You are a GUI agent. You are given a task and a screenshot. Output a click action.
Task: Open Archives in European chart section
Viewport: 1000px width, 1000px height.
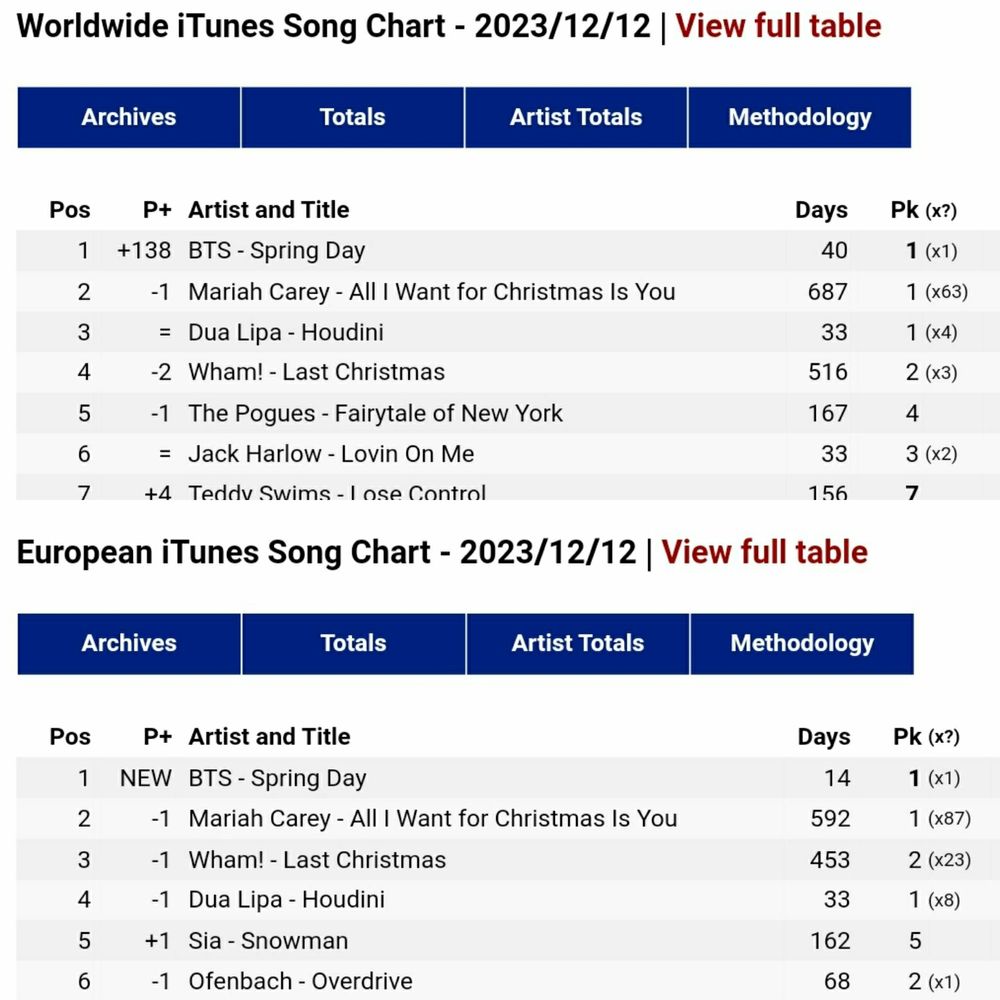(129, 643)
